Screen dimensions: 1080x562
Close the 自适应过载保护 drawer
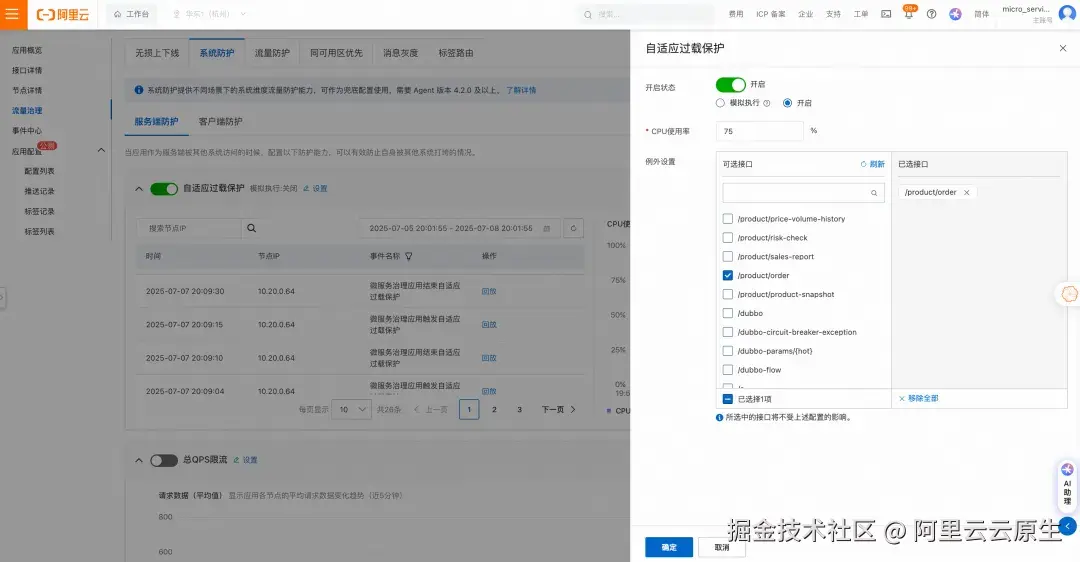[1062, 48]
